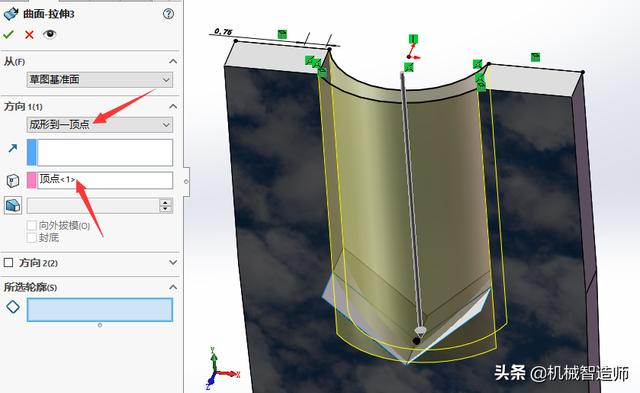640x393 pixels.
Task: Increase the draft angle with up stepper
Action: [x=166, y=202]
